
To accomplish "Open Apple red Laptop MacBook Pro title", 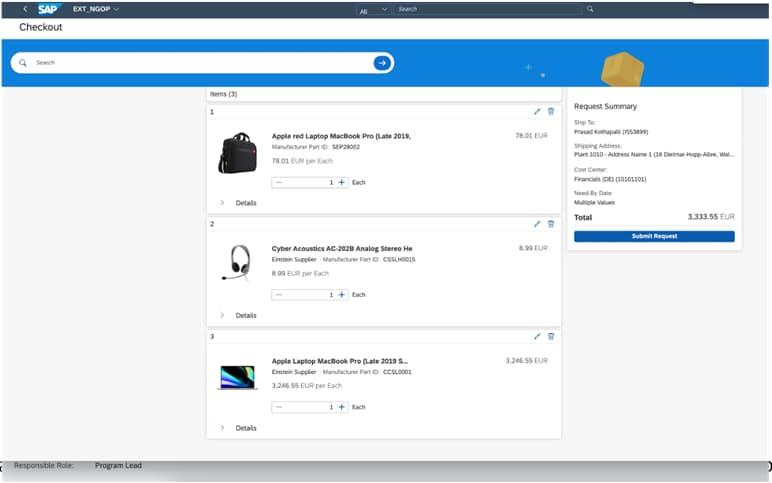I will coord(341,136).
